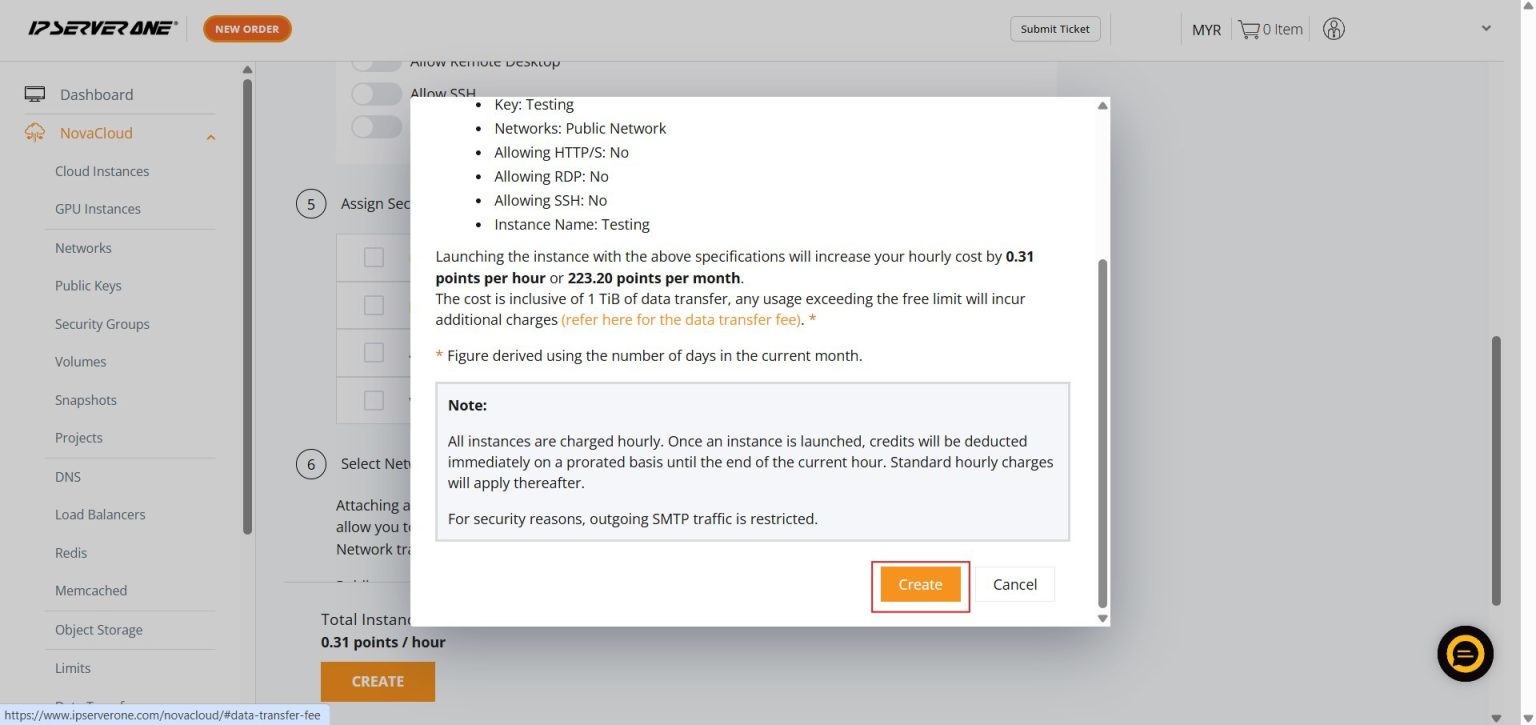
Task: Click the step 5 Assign Security circle
Action: (311, 203)
